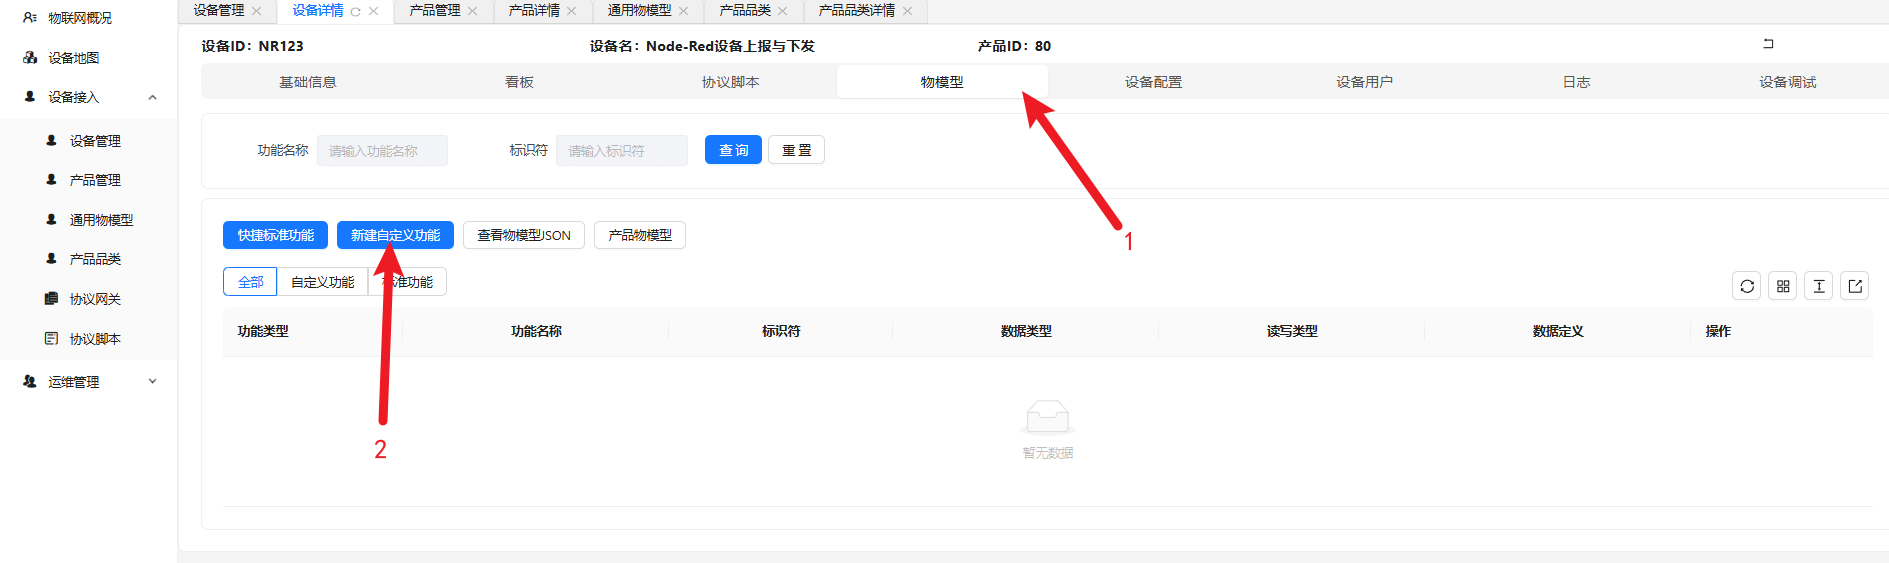
Task: Click the table refresh icon
Action: point(1746,286)
